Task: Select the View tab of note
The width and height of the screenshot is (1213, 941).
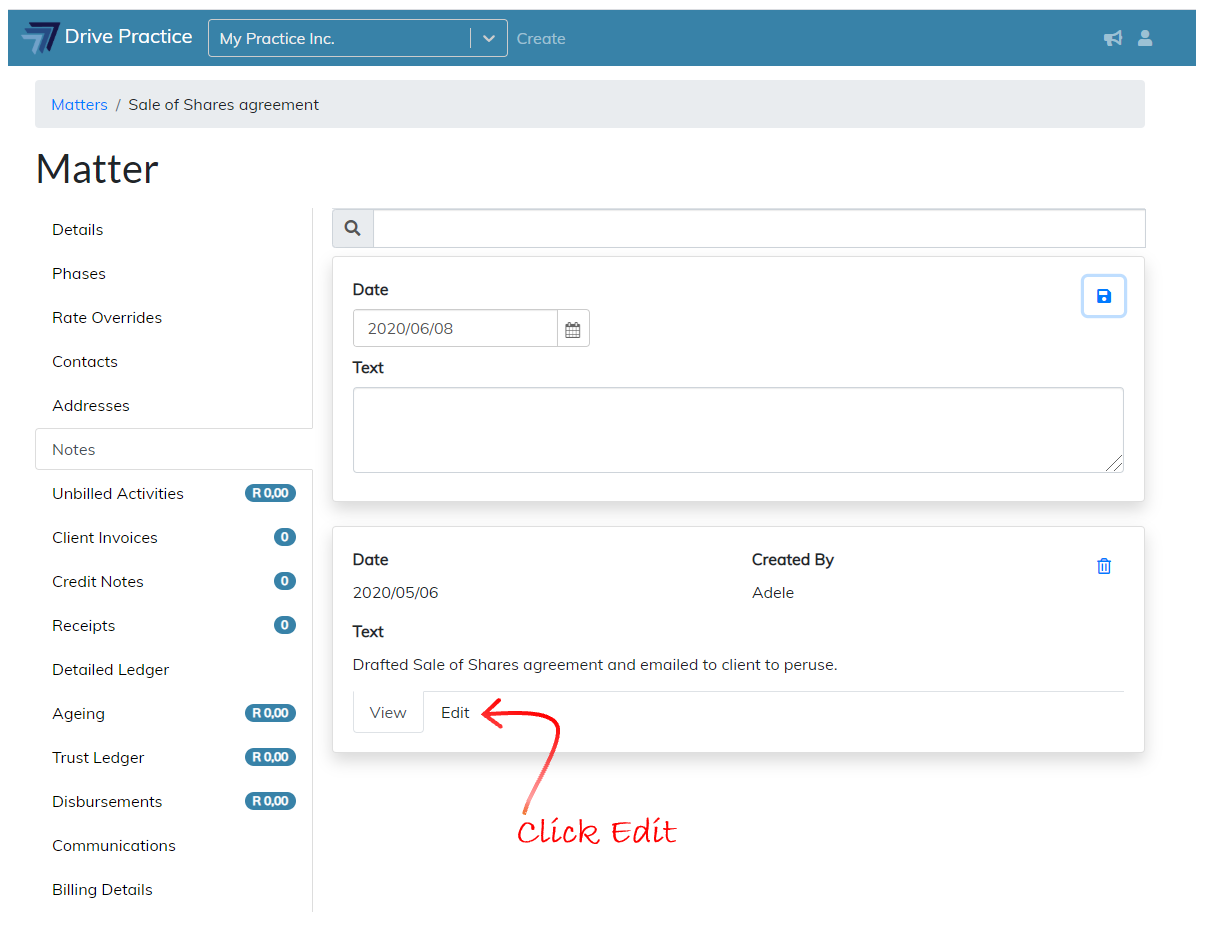Action: 388,713
